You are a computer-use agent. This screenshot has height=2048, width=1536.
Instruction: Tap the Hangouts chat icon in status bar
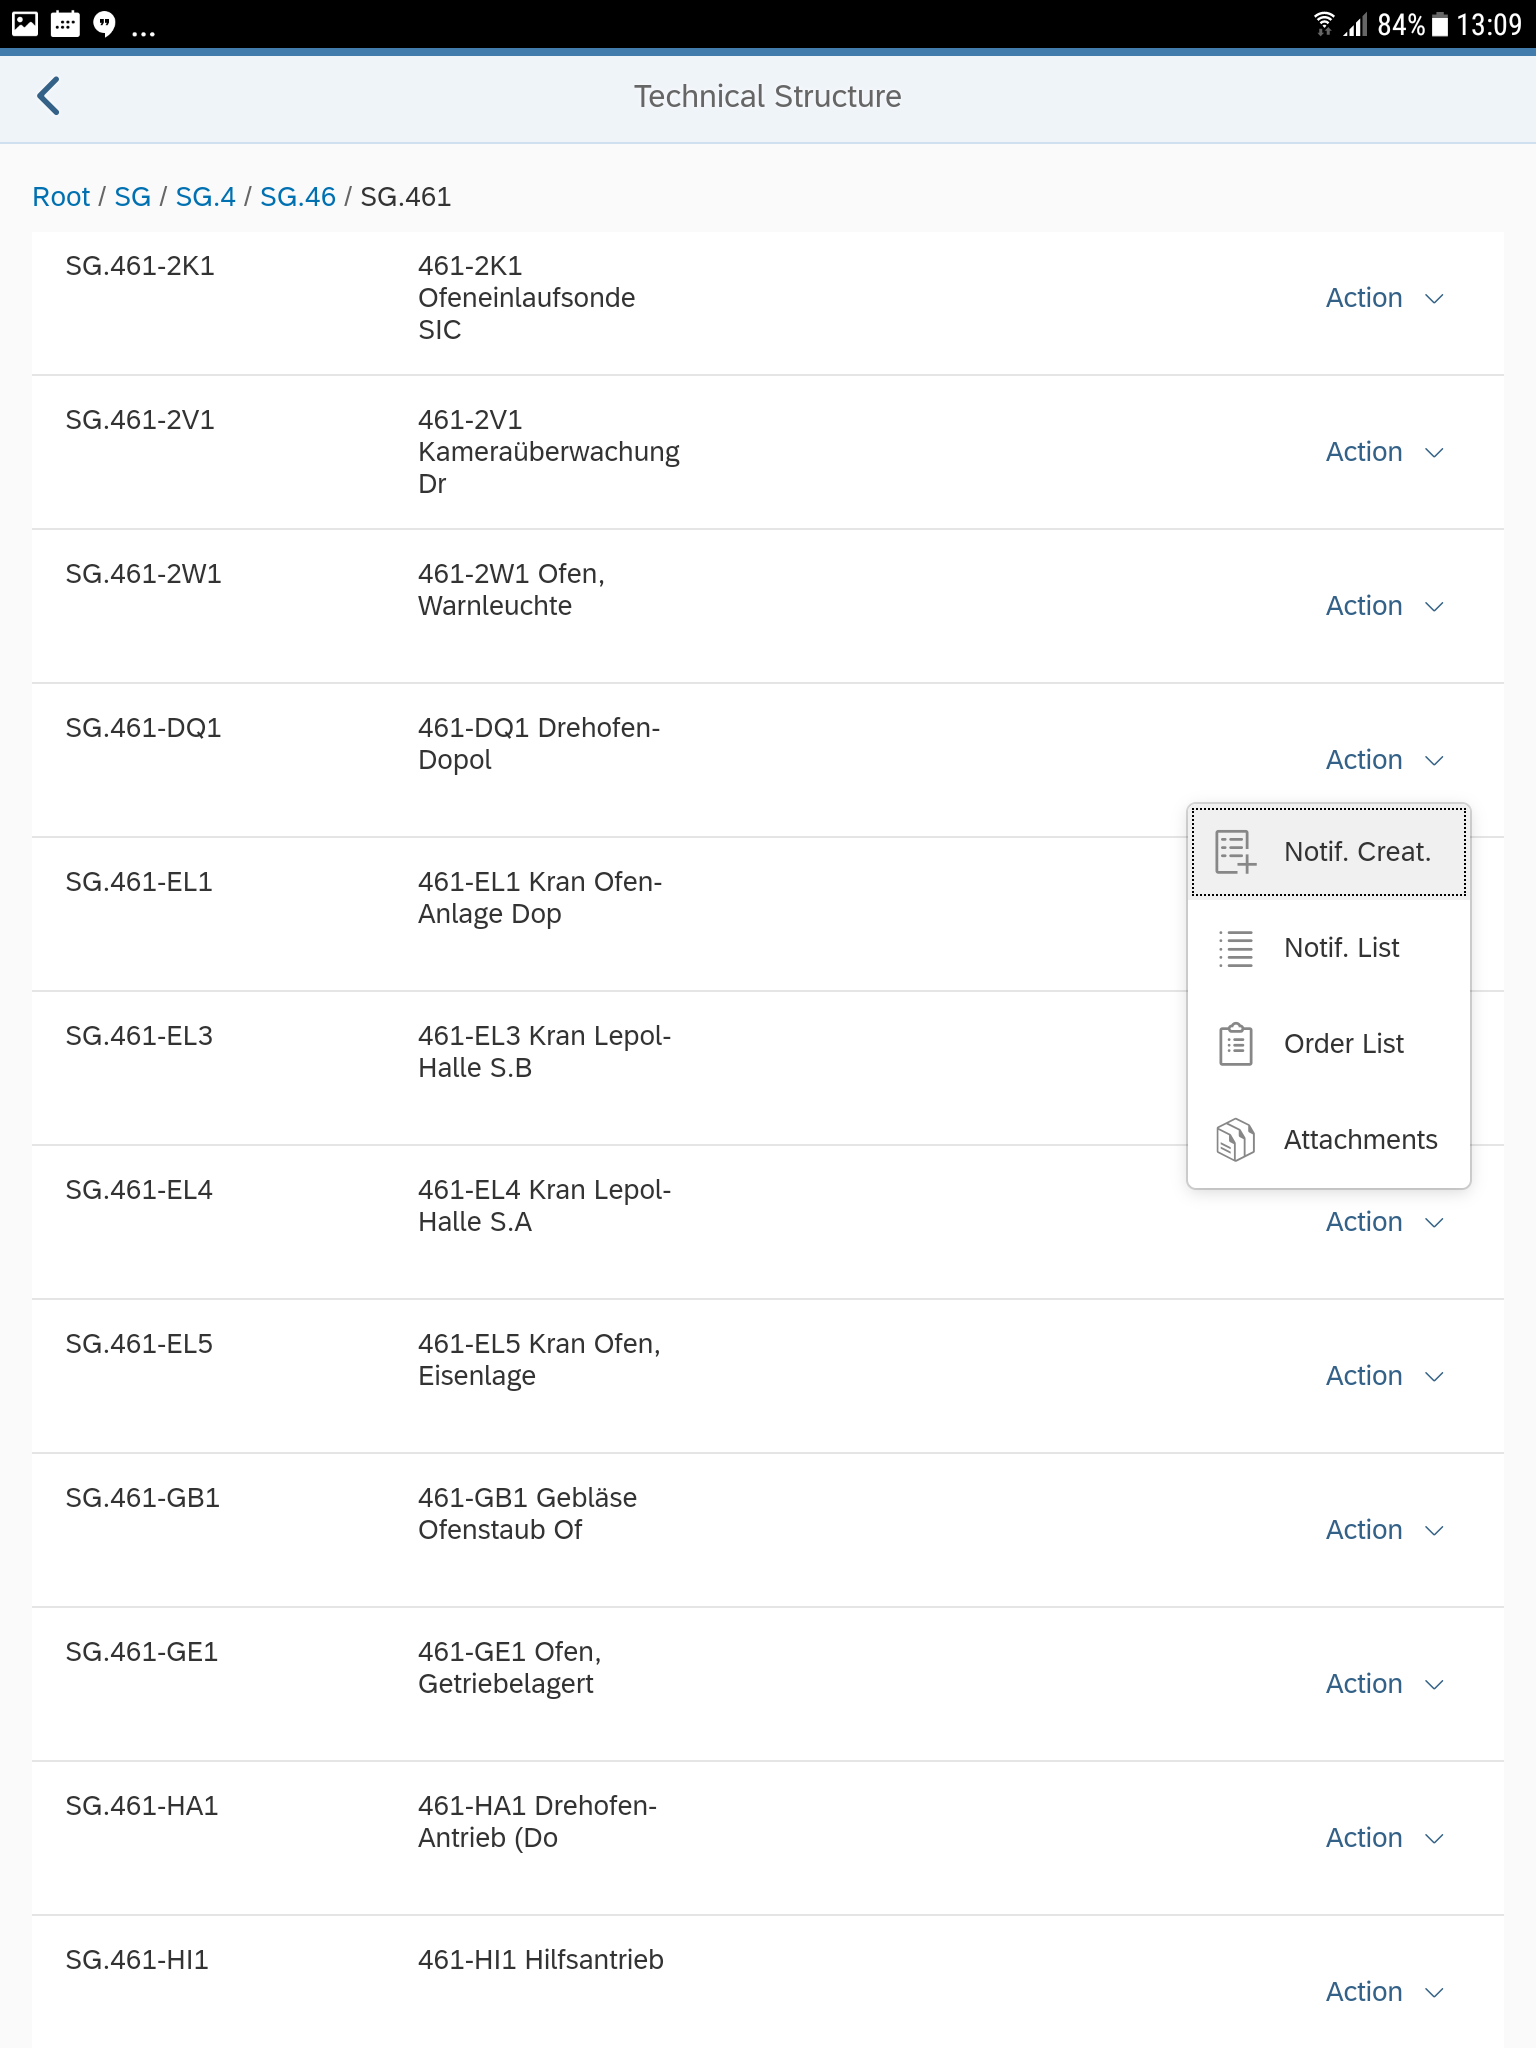coord(104,23)
